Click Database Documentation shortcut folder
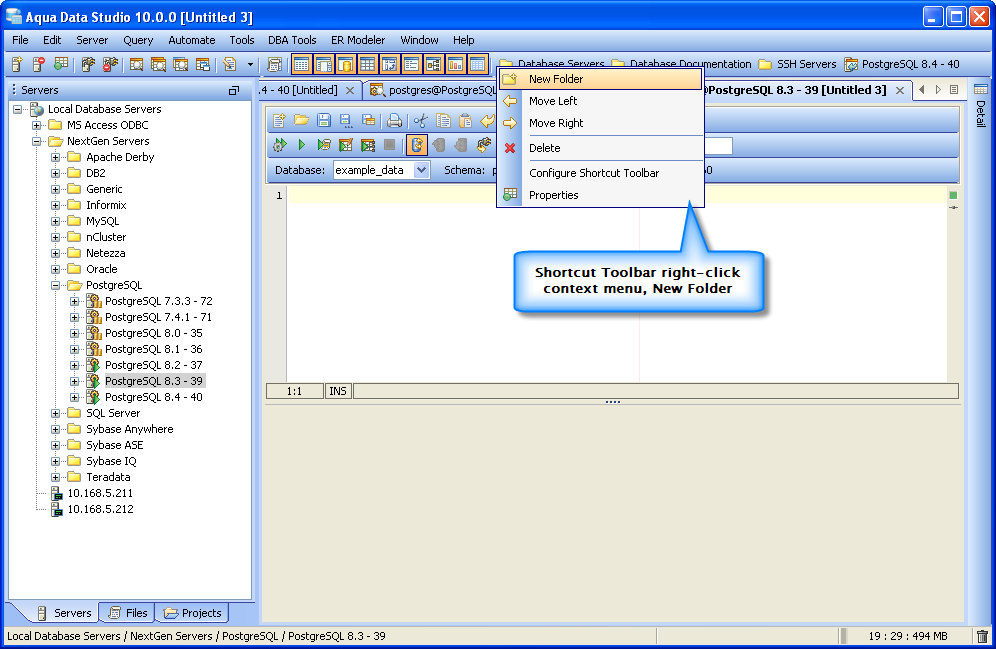This screenshot has height=649, width=996. (x=682, y=64)
